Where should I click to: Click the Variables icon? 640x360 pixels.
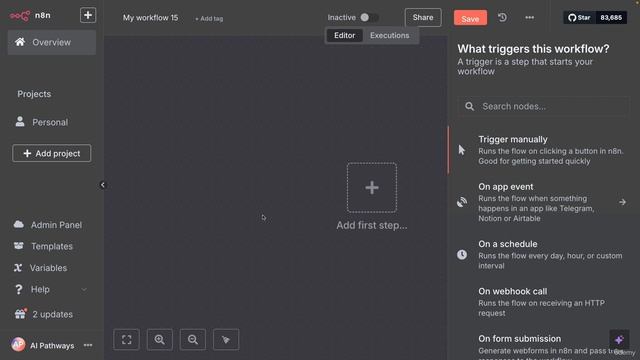point(18,268)
